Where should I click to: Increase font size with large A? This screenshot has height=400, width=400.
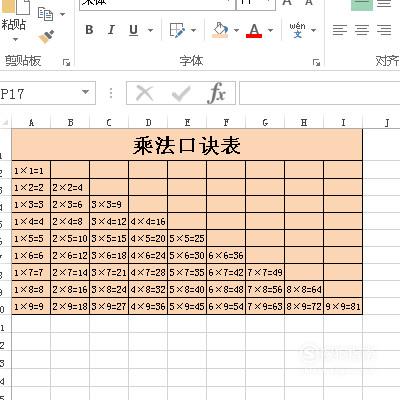(x=287, y=3)
